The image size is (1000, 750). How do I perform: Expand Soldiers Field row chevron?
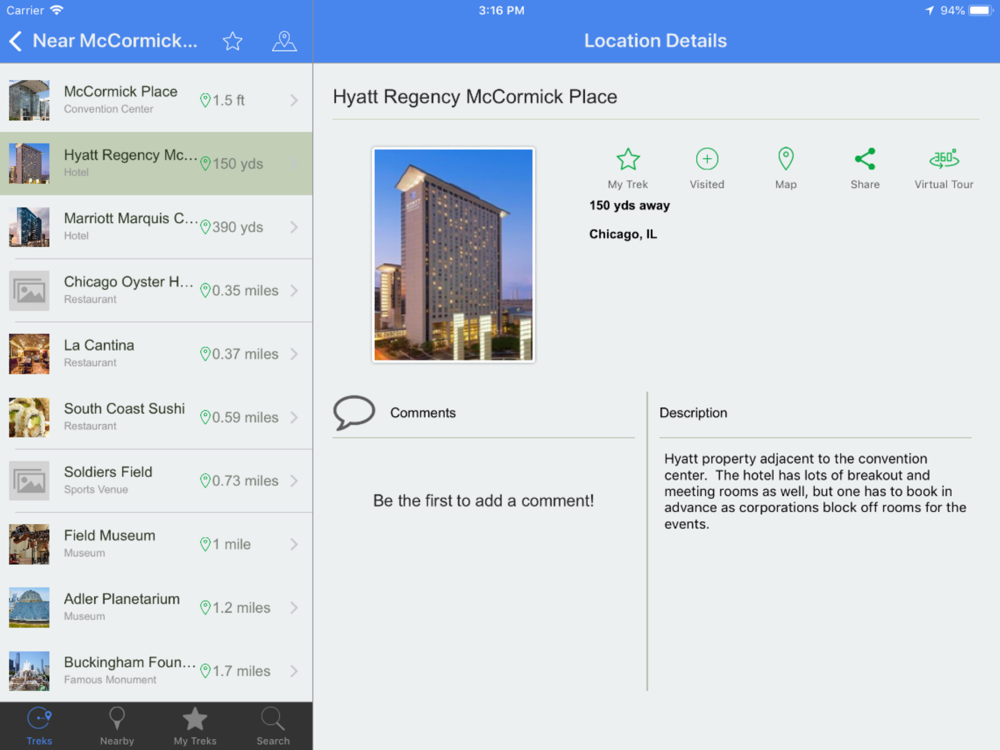click(x=294, y=481)
